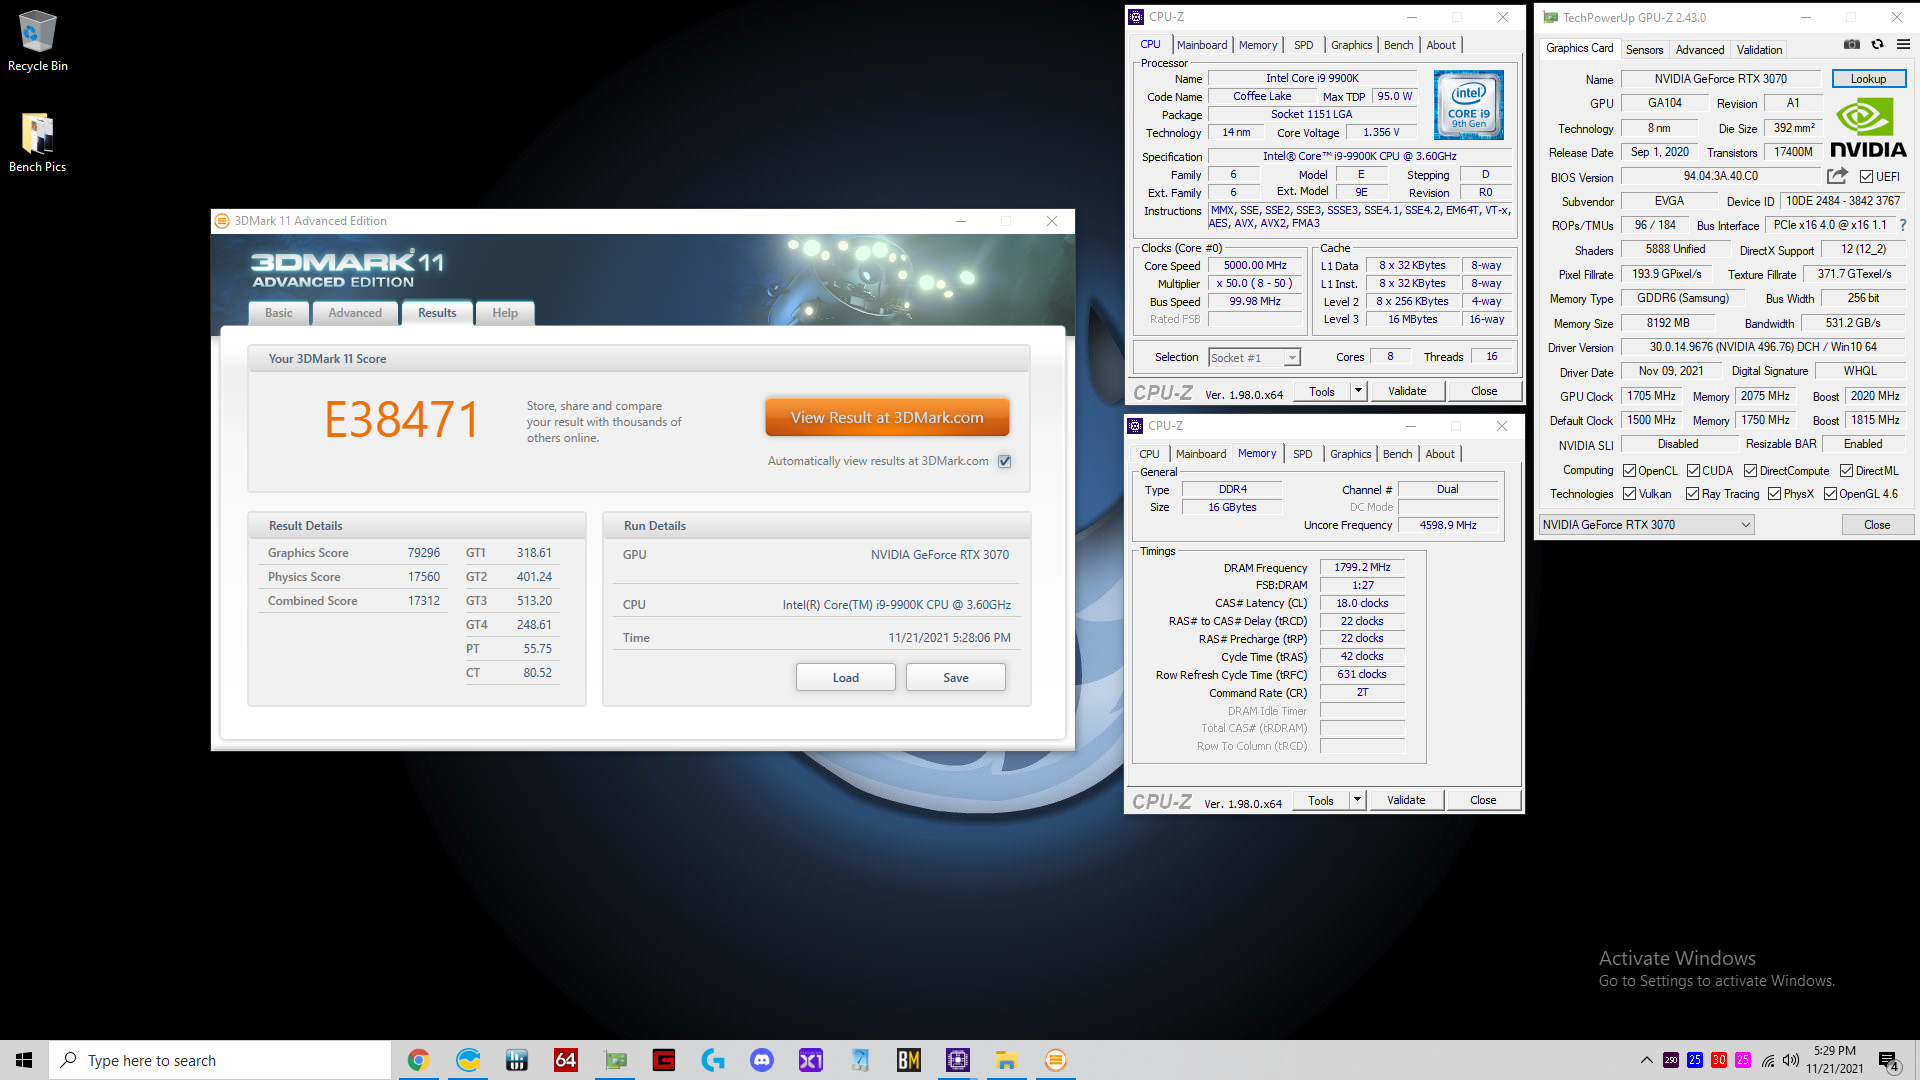This screenshot has height=1080, width=1920.
Task: Click the Intel Core i9 badge in CPU-Z
Action: point(1468,105)
